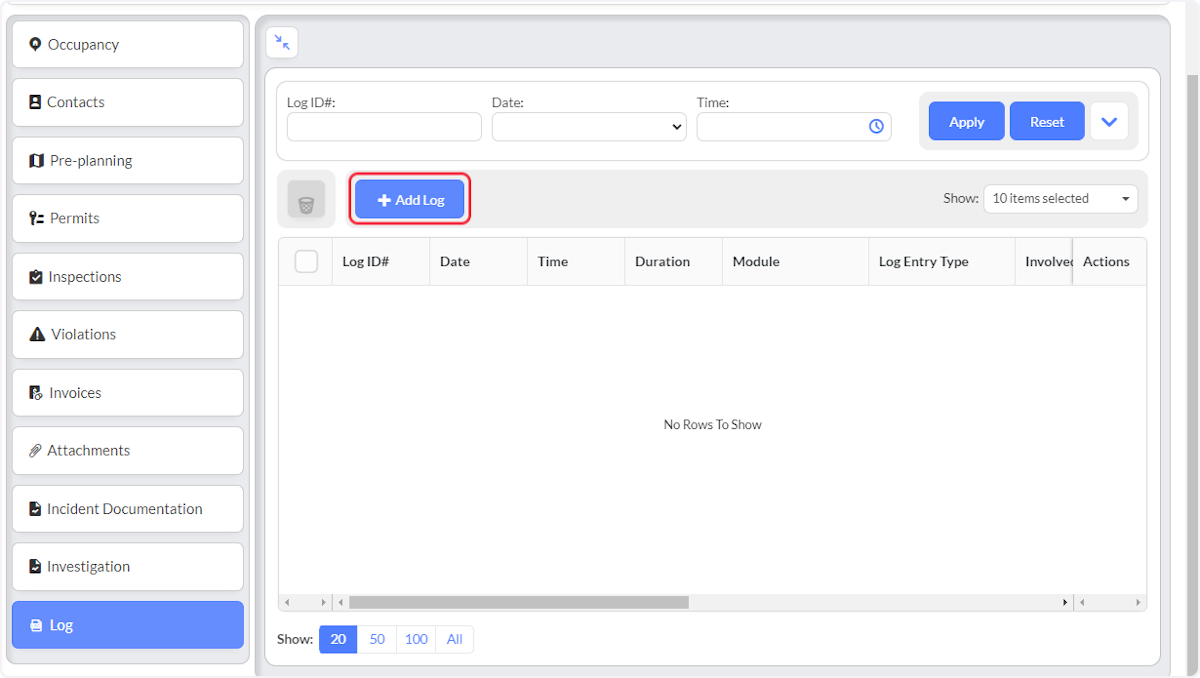Open the Violations section

(128, 335)
